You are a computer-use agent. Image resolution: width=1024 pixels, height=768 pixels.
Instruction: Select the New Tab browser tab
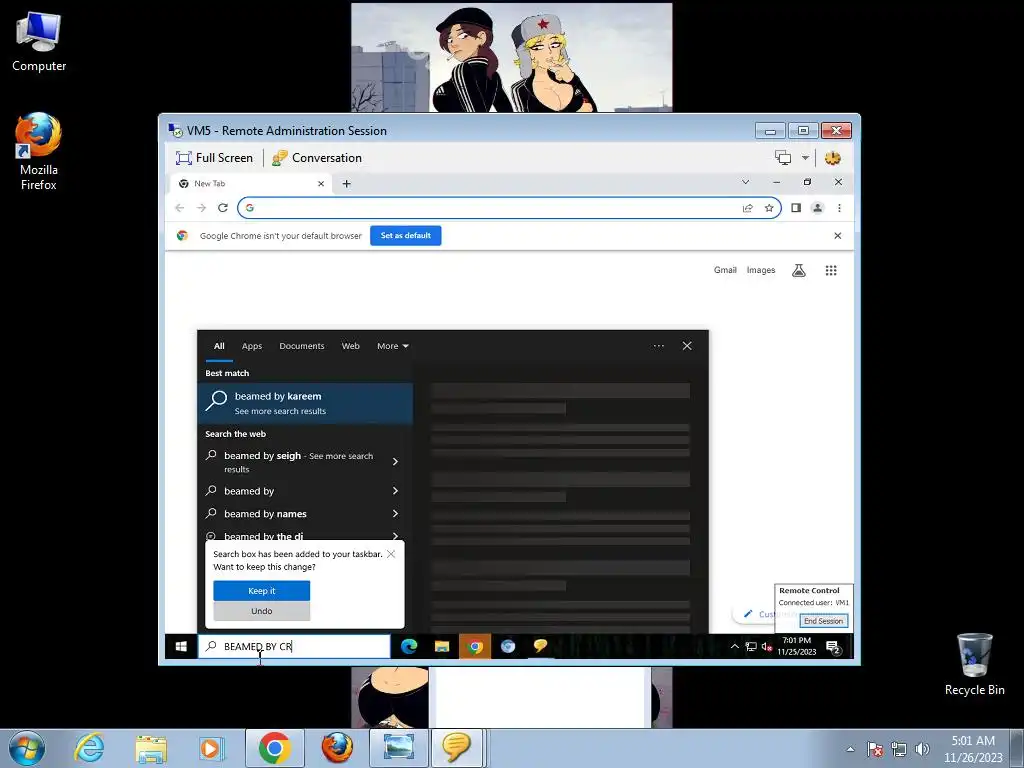[x=251, y=184]
